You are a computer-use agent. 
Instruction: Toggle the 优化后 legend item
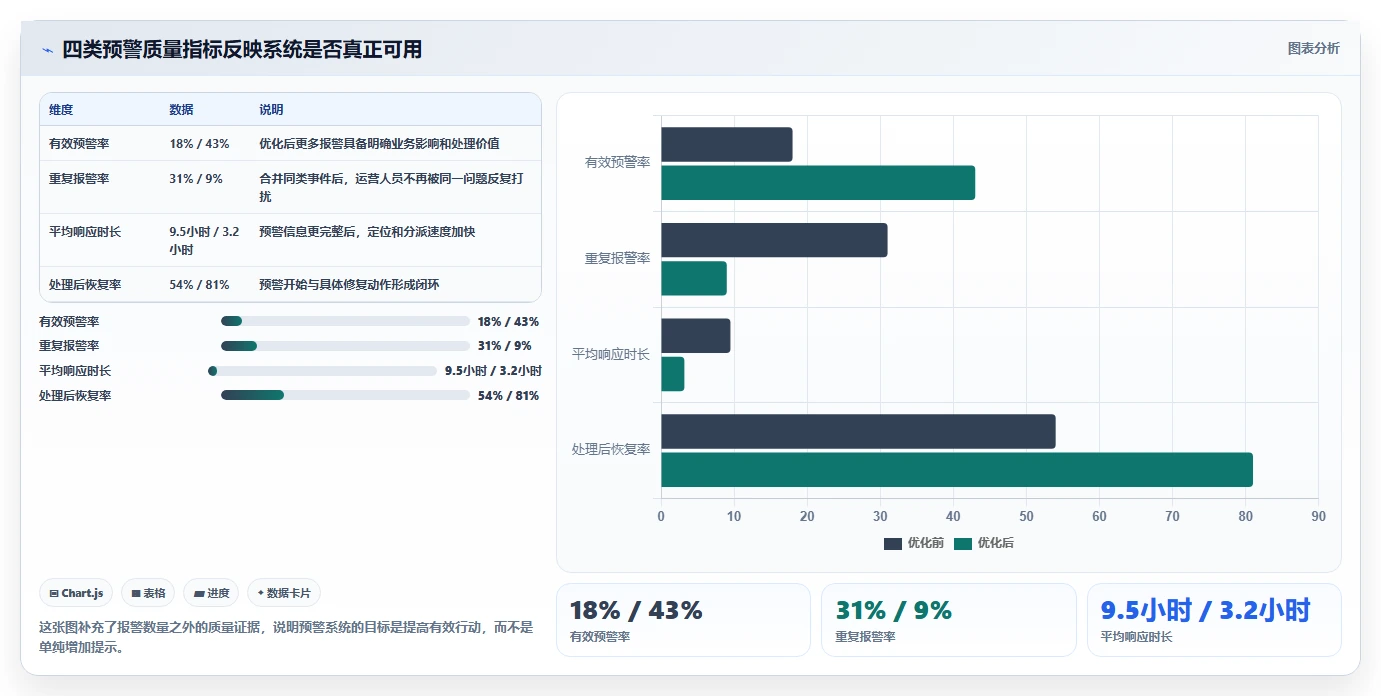coord(984,543)
